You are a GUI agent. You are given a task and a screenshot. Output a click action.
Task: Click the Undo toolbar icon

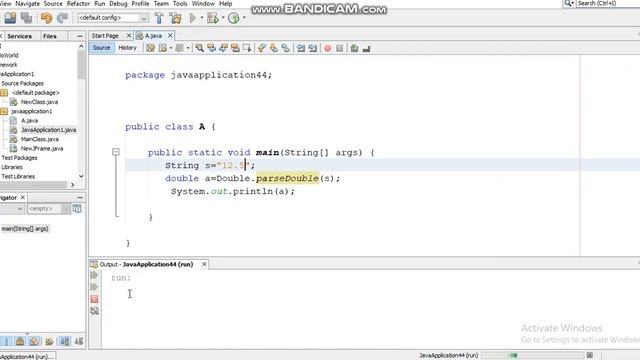47,18
